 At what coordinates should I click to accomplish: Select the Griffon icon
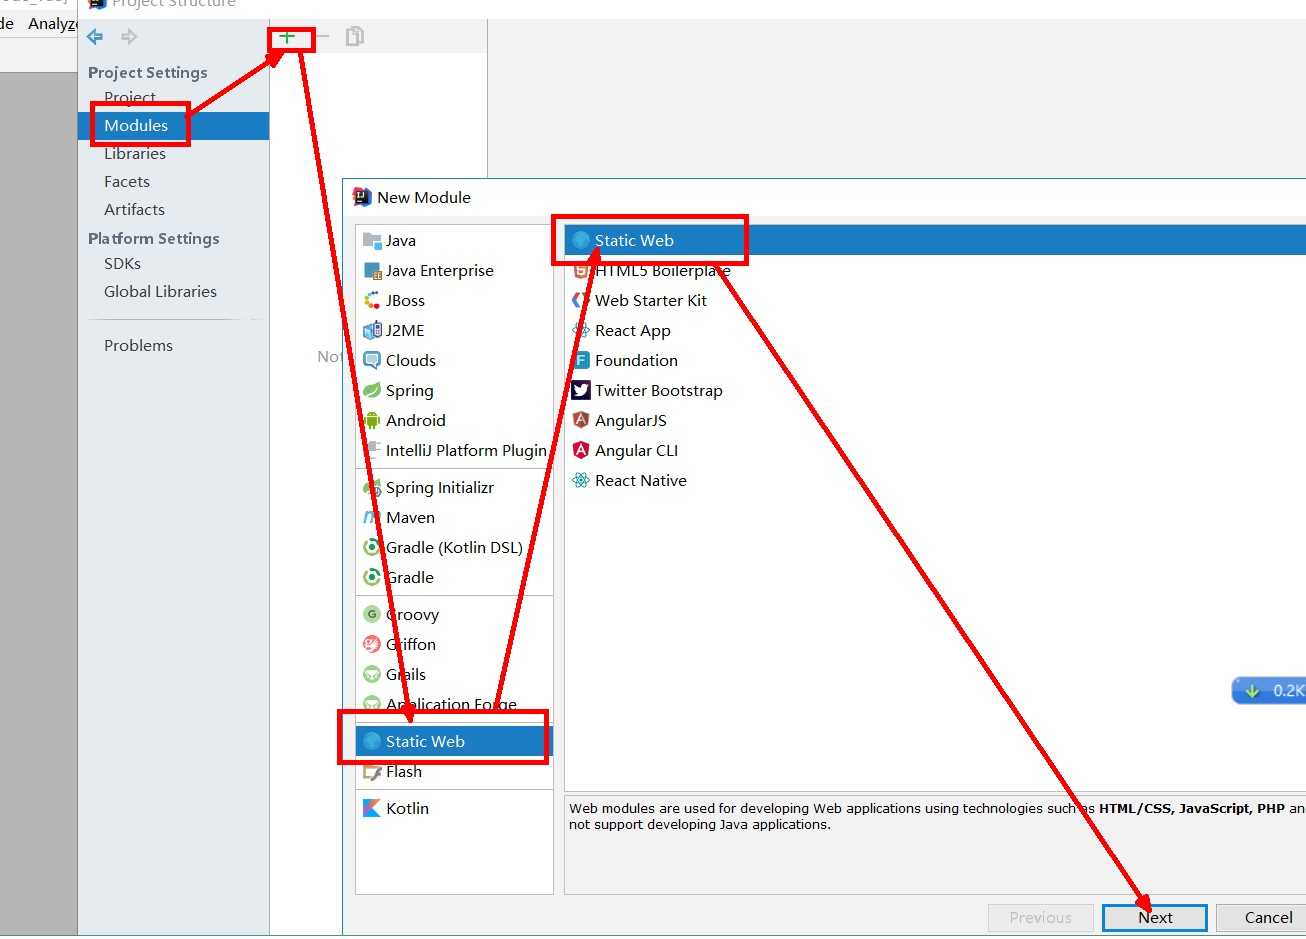(x=372, y=644)
